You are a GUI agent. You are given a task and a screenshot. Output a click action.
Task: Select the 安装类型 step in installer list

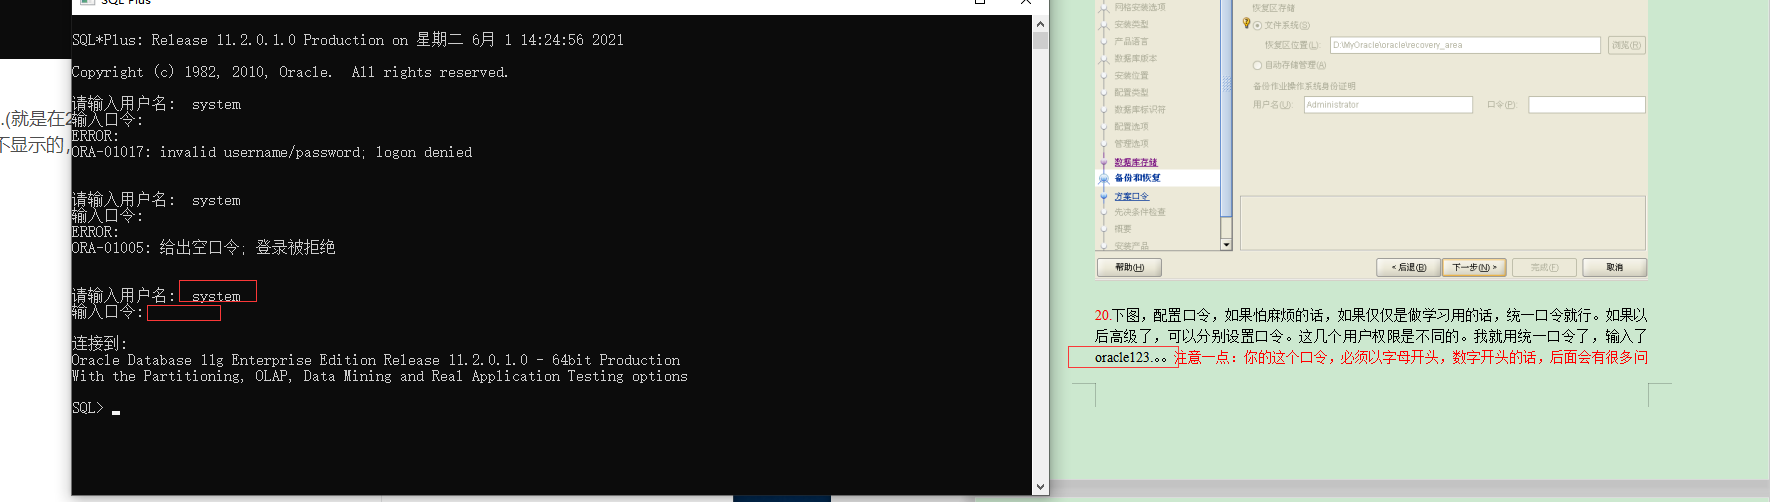[x=1131, y=24]
